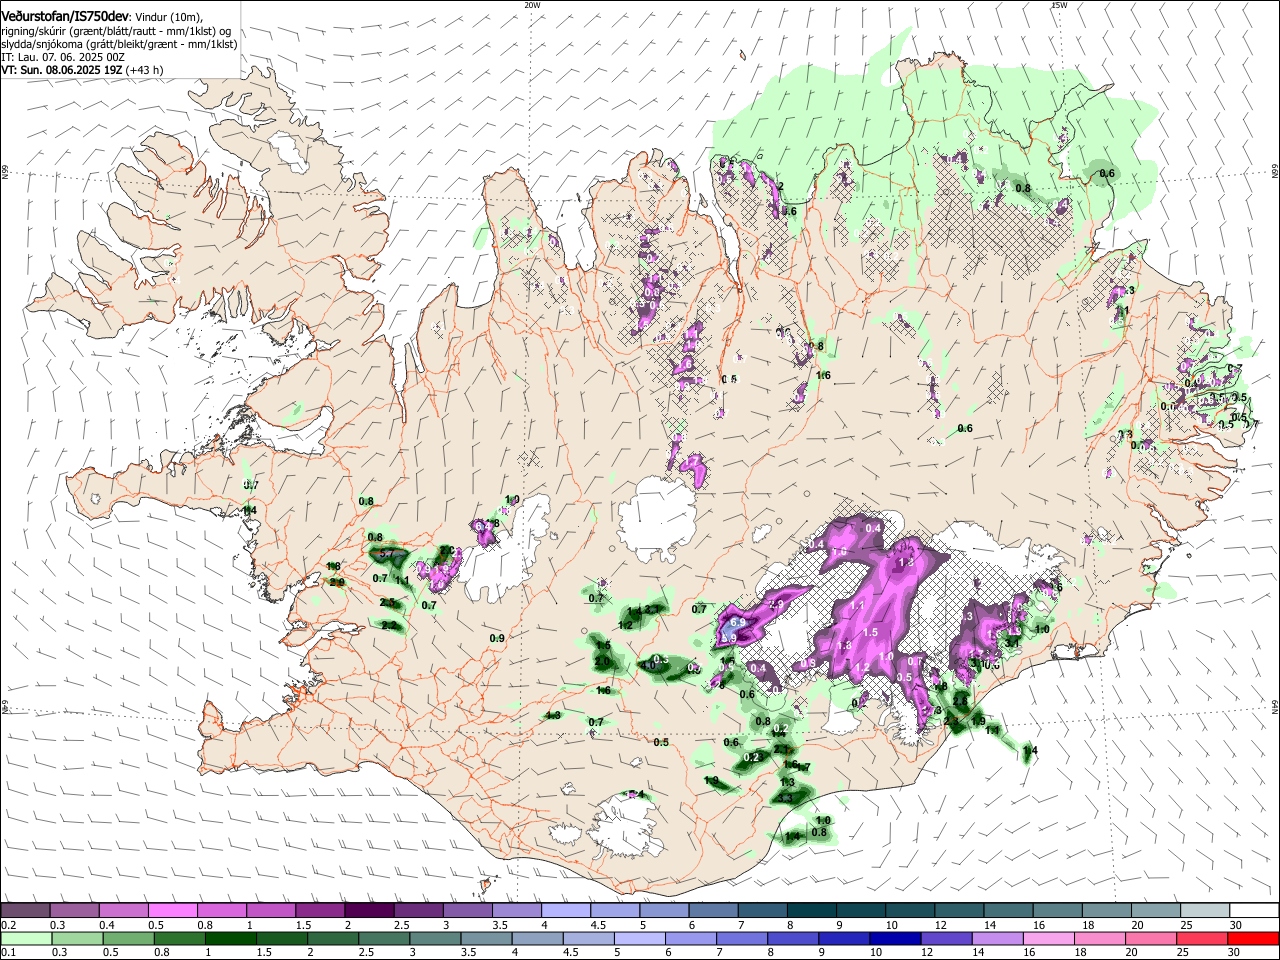The width and height of the screenshot is (1280, 960).
Task: Click the bright pink swatch between 0.5 and 0.8
Action: pos(172,910)
